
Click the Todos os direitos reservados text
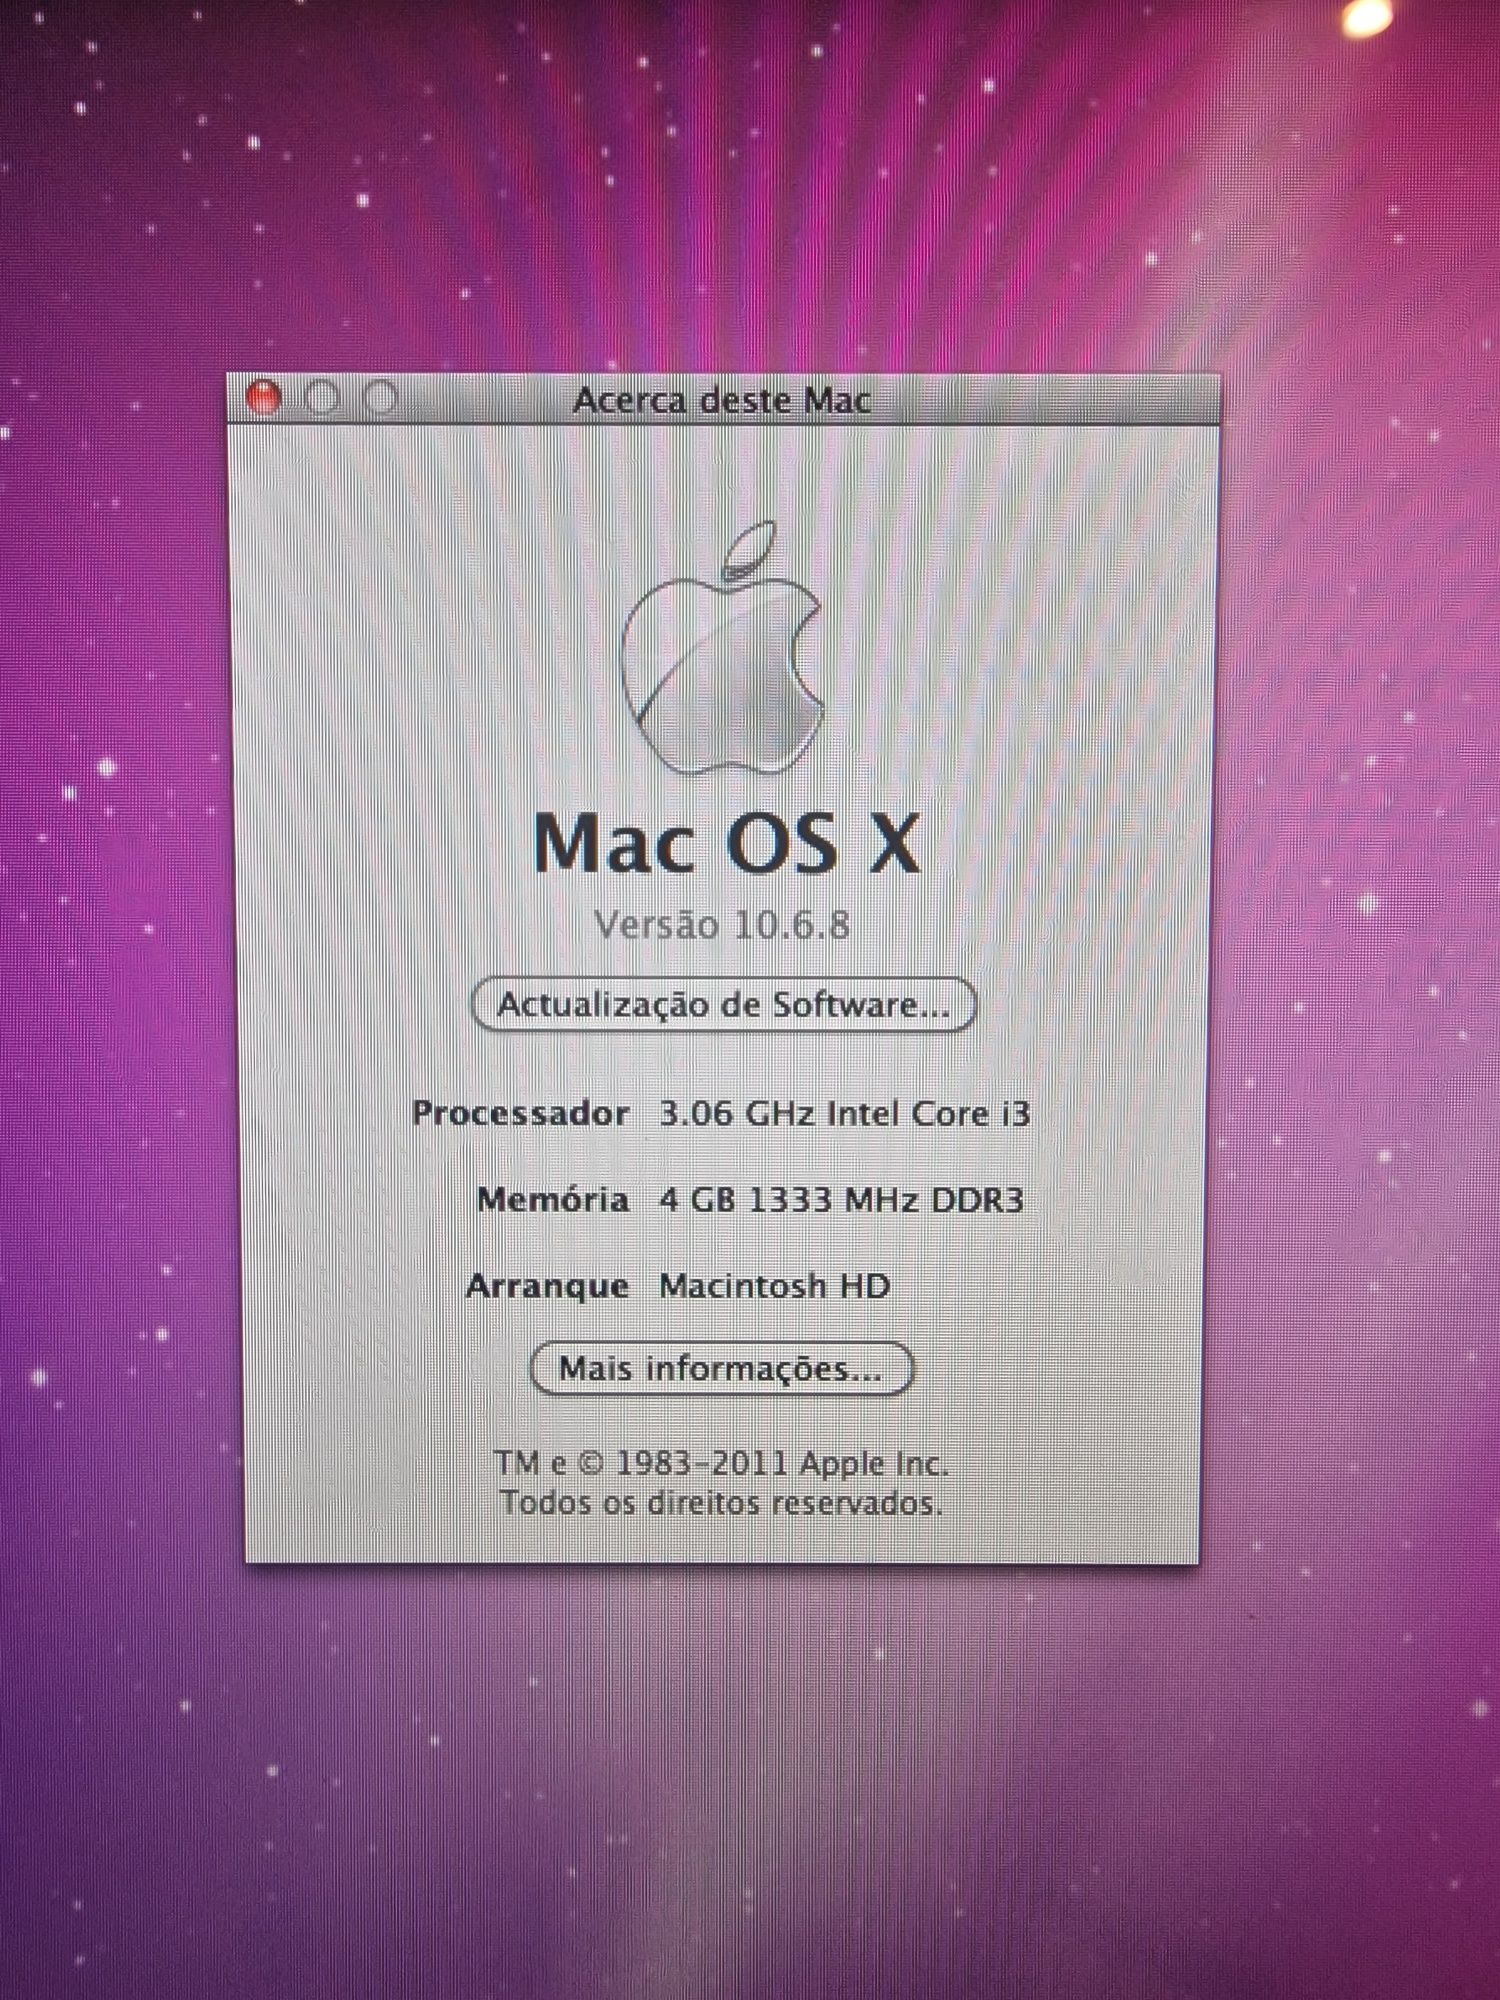[x=721, y=1502]
